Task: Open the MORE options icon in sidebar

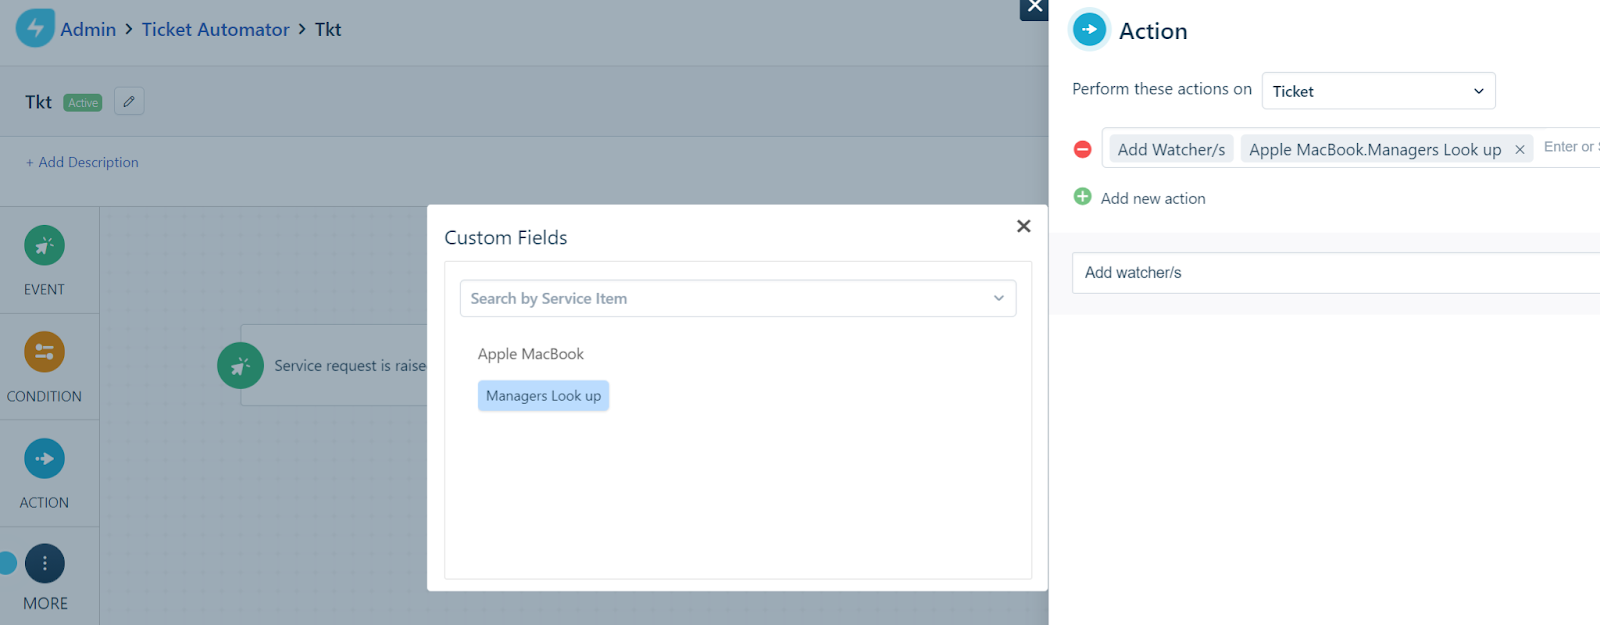Action: point(44,564)
